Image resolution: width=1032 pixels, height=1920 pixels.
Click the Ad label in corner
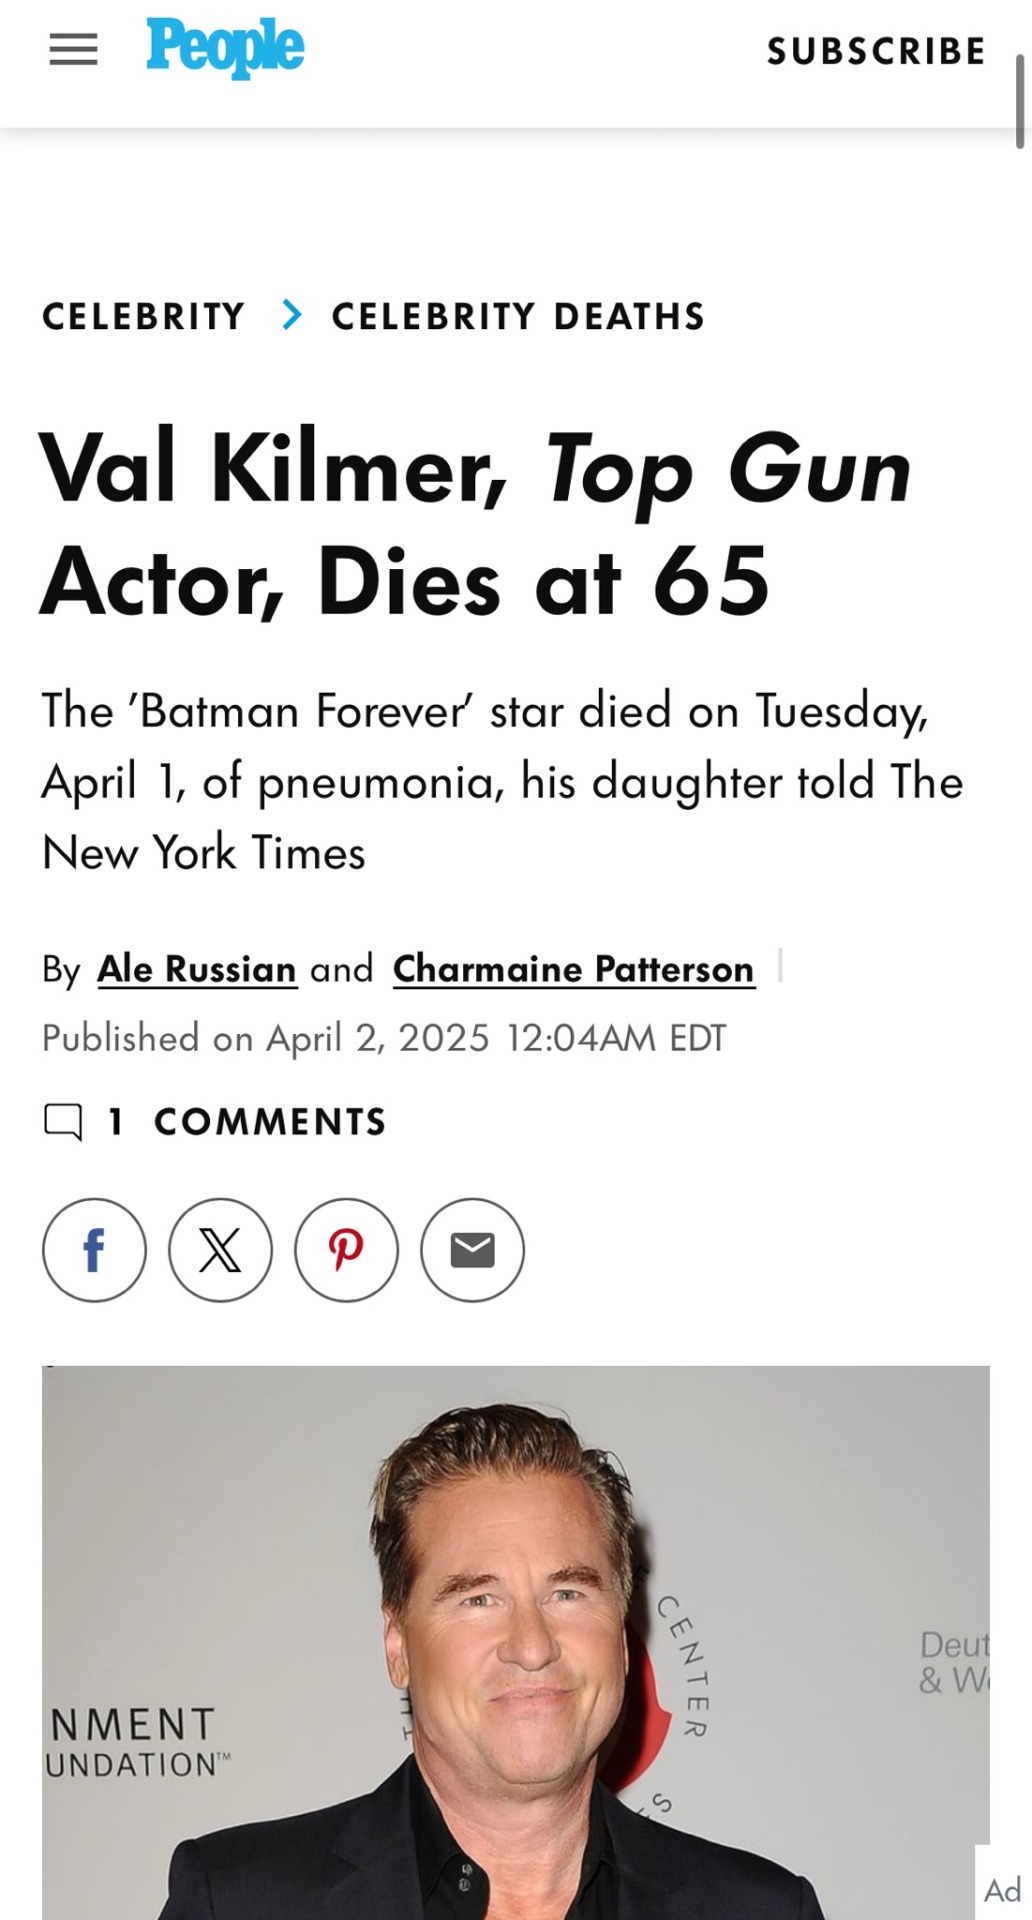1003,1889
